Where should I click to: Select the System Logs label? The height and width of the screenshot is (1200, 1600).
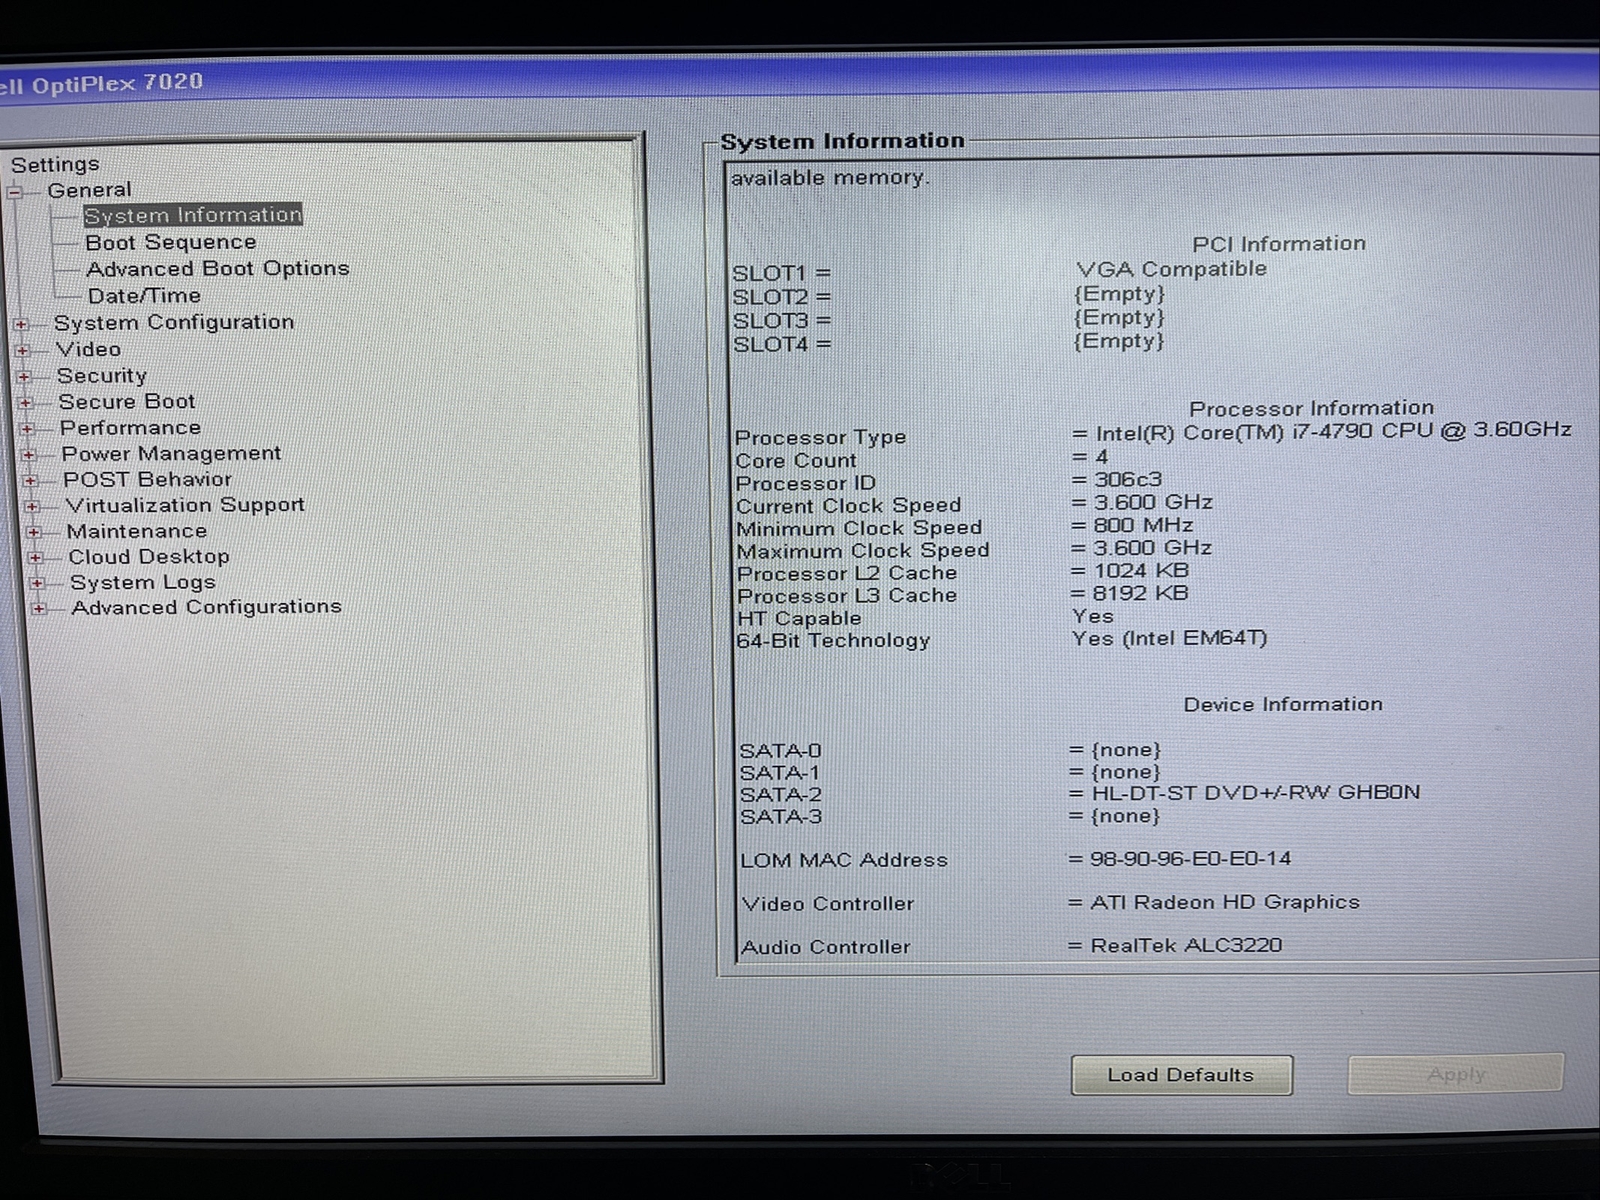point(143,583)
